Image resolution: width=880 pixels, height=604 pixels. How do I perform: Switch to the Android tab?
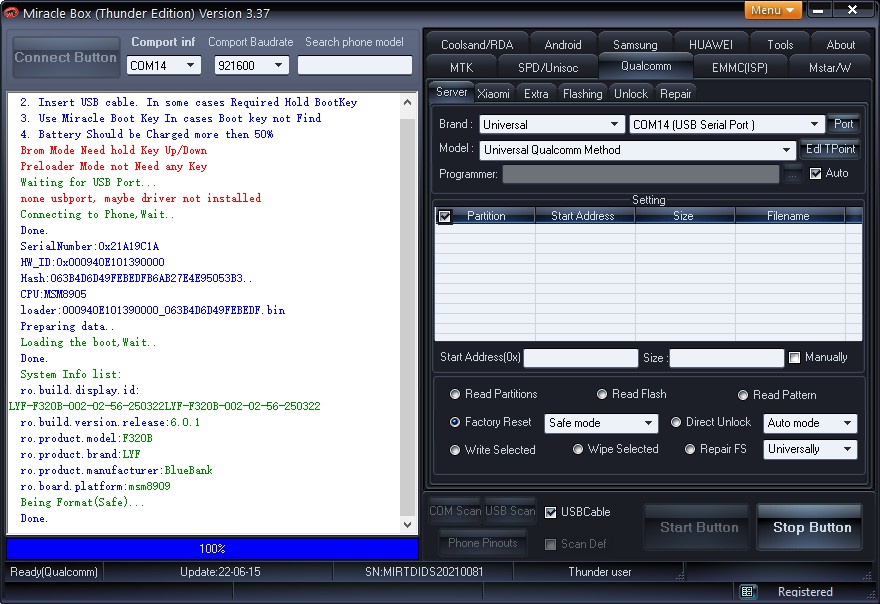[563, 44]
